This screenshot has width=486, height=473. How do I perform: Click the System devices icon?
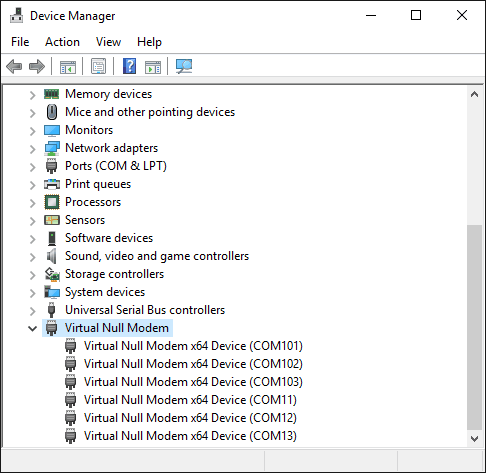coord(52,292)
